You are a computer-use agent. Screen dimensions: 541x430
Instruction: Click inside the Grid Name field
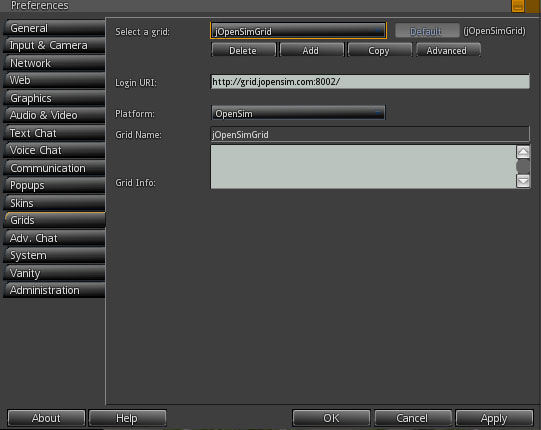coord(370,134)
